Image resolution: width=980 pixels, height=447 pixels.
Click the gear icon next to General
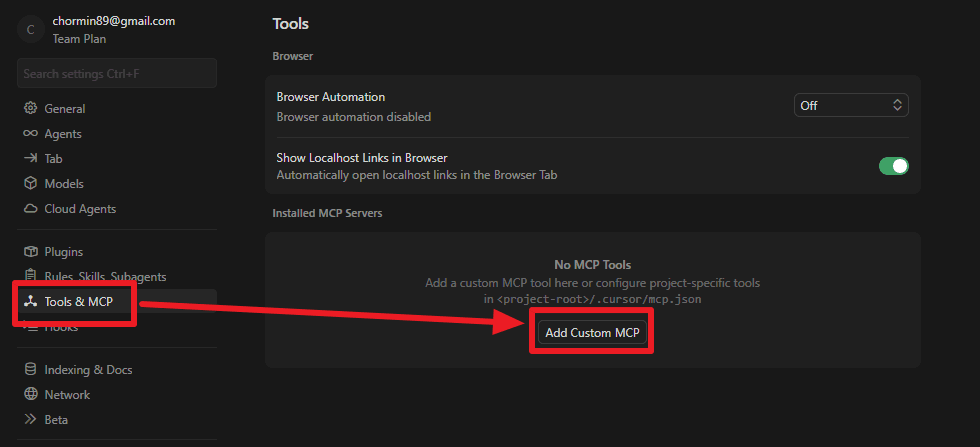(x=30, y=109)
